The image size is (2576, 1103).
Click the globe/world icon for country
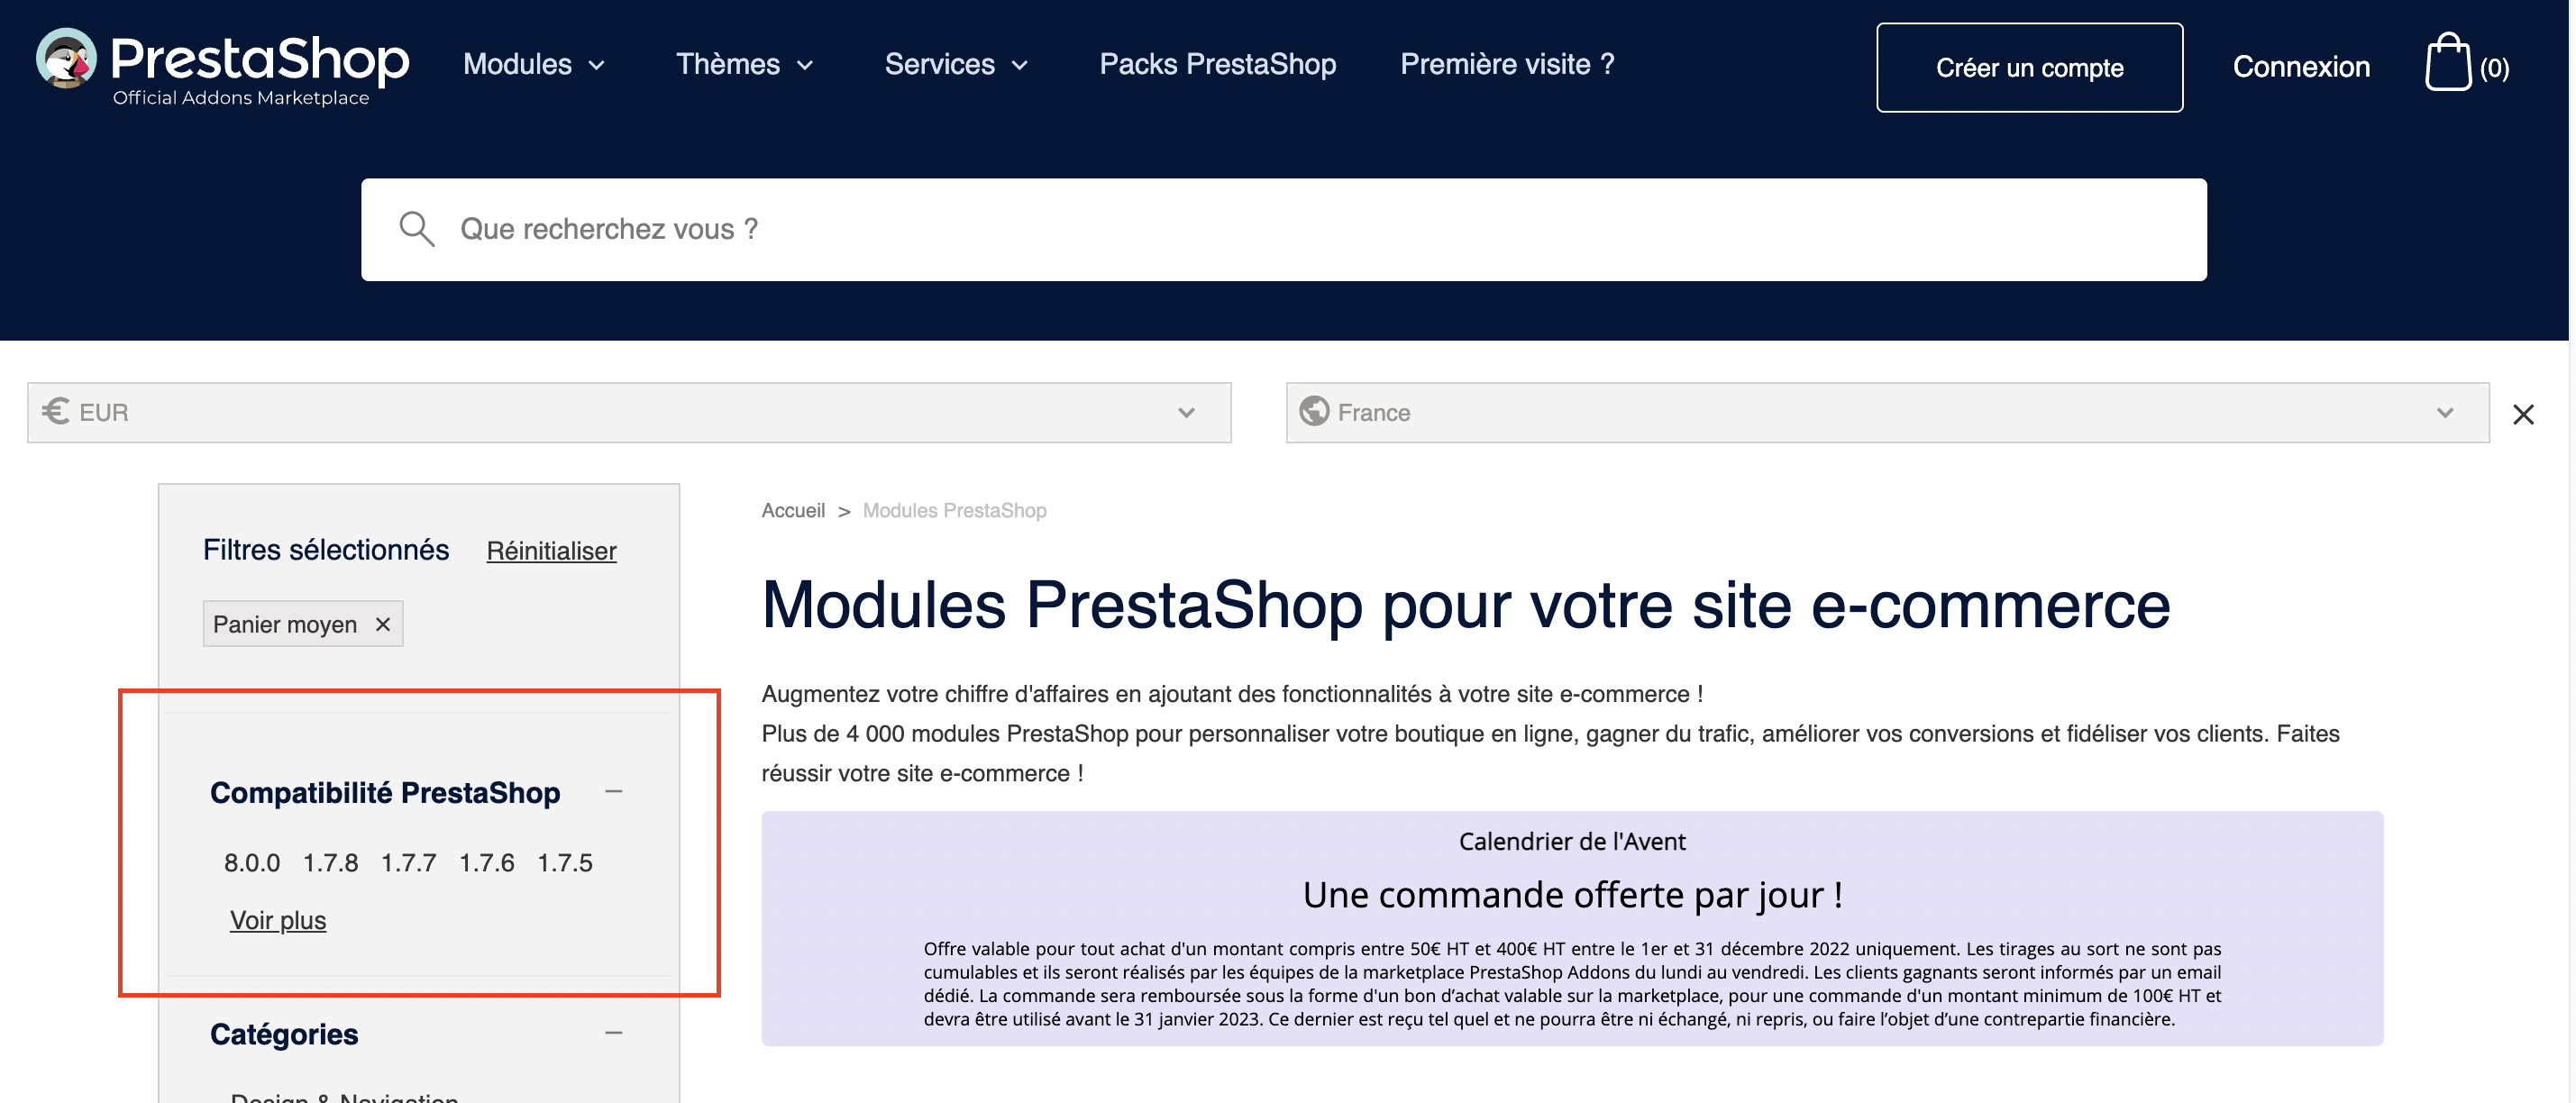coord(1312,412)
